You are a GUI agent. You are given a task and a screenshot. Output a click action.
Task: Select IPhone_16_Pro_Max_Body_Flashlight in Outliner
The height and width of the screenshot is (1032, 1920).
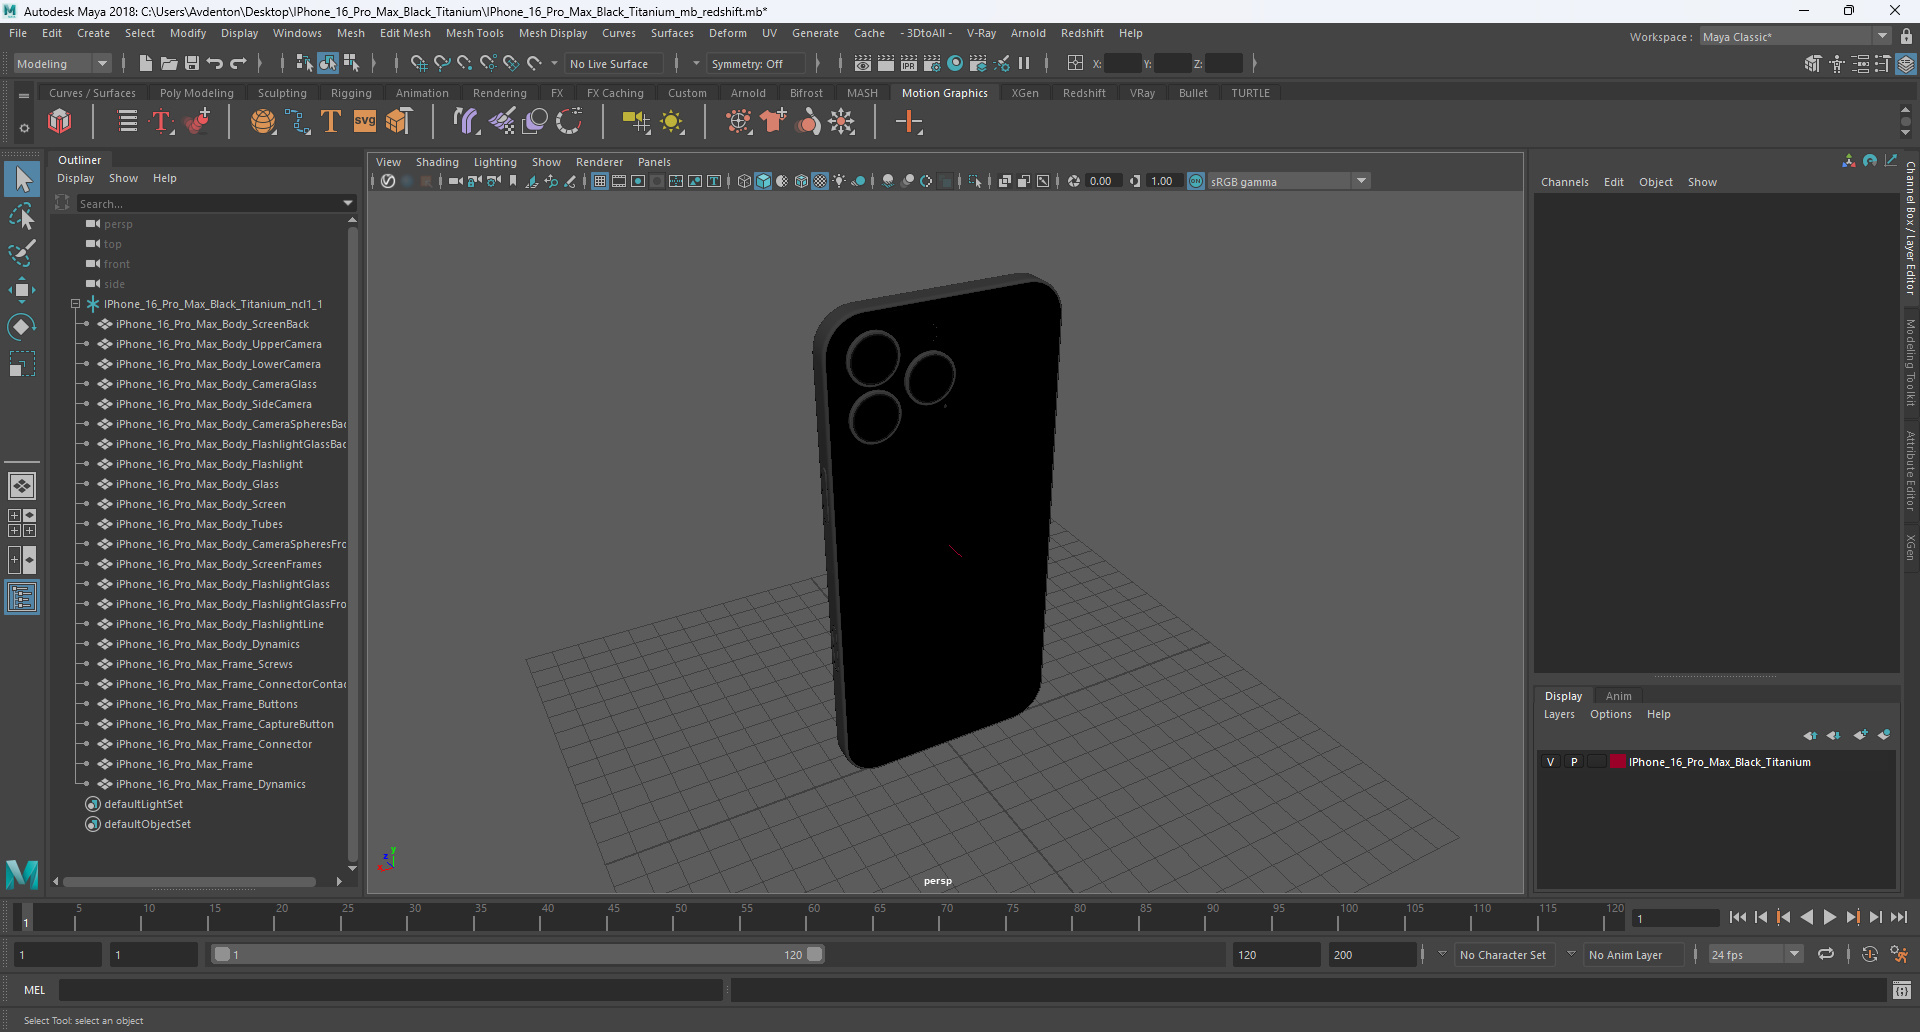tap(209, 464)
